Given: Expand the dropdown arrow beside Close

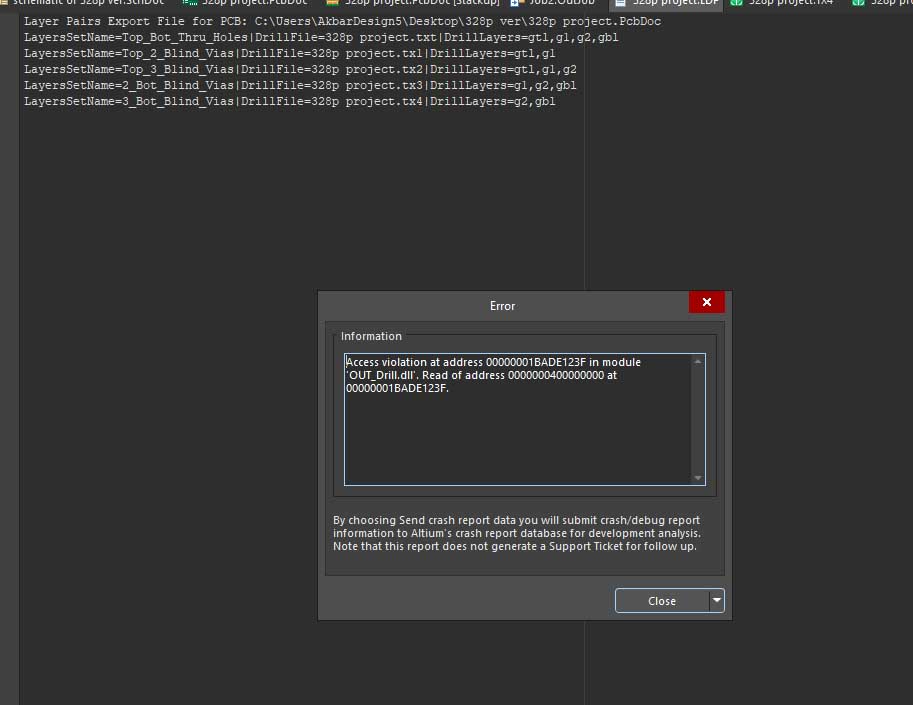Looking at the screenshot, I should pyautogui.click(x=717, y=601).
